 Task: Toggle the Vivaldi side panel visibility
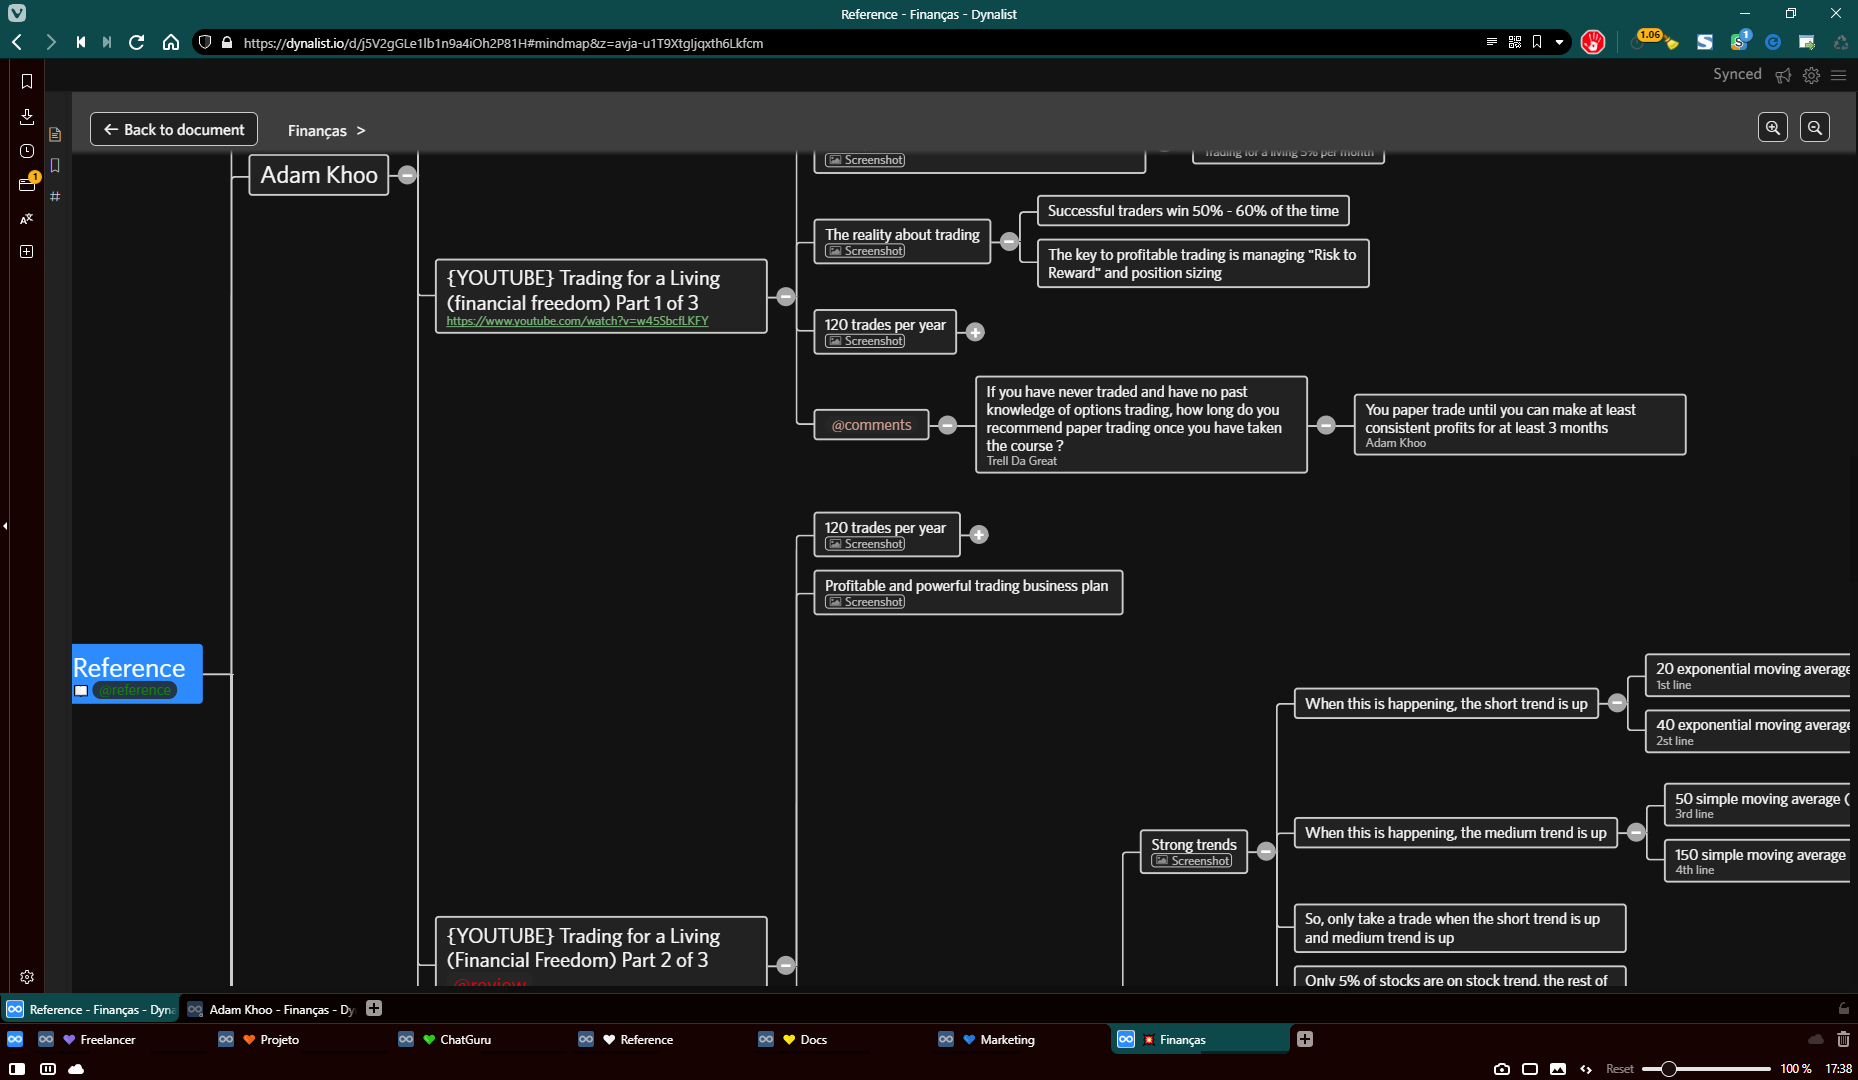[17, 1069]
